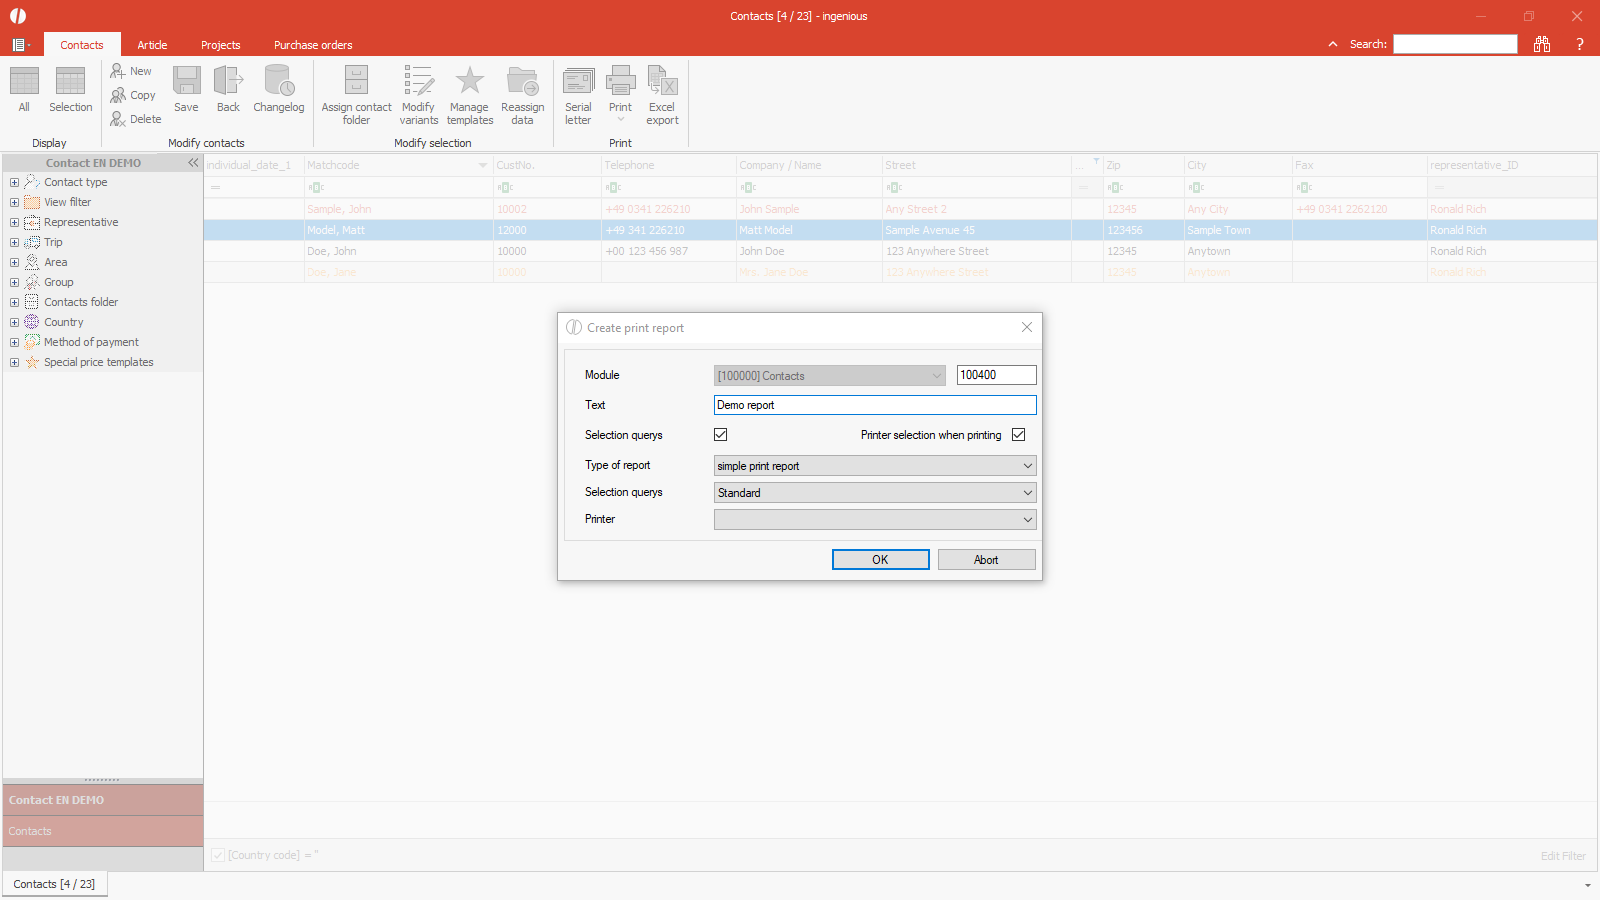1600x900 pixels.
Task: Click the Reassign data icon
Action: point(522,82)
